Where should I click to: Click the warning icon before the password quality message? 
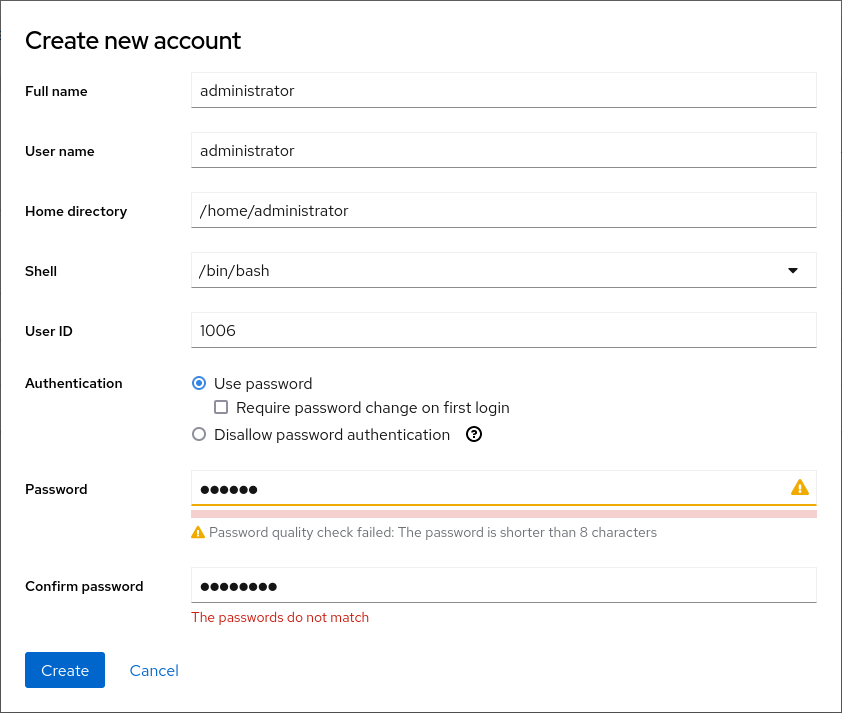[x=198, y=533]
